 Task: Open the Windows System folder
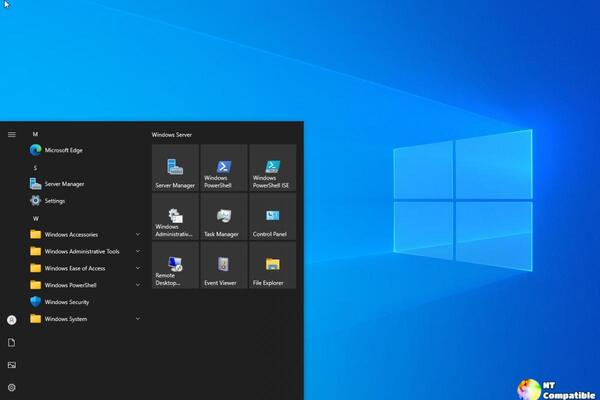[85, 318]
